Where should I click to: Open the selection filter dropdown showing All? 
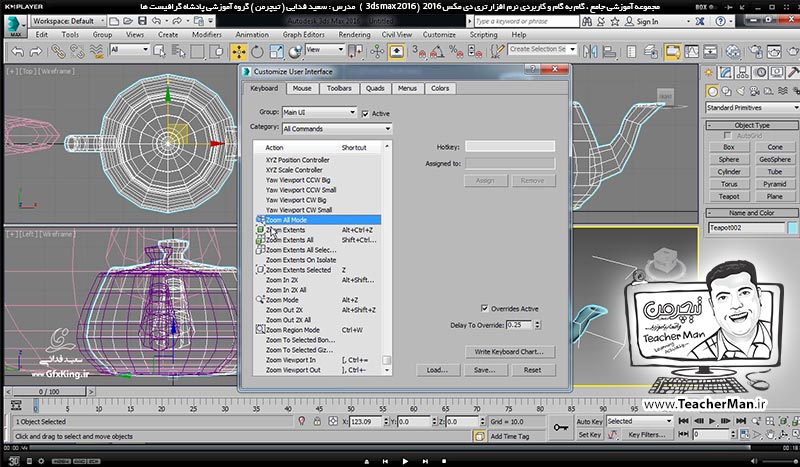130,50
